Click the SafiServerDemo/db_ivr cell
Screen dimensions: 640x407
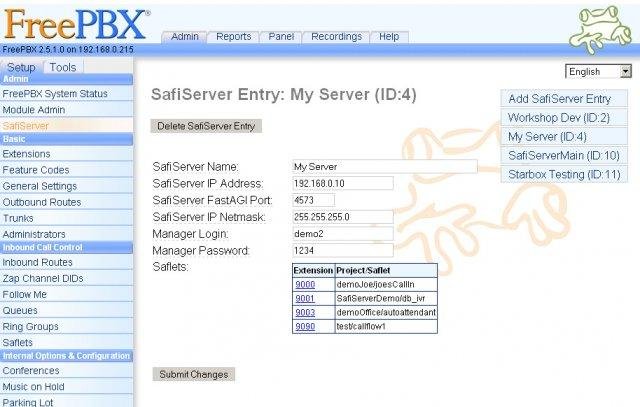tap(386, 298)
